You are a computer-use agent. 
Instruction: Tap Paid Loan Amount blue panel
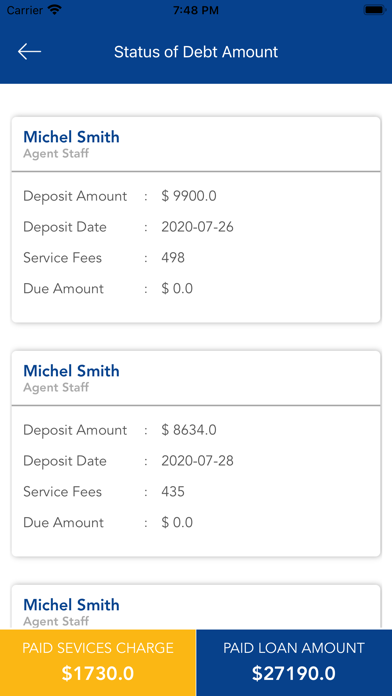pyautogui.click(x=294, y=662)
